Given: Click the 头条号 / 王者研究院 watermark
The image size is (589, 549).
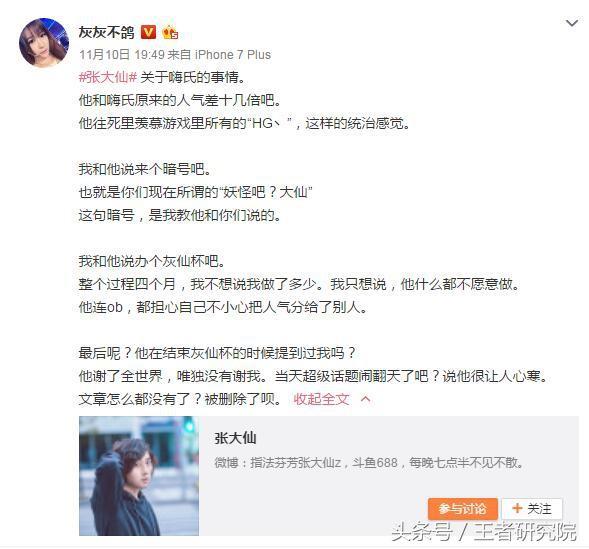Looking at the screenshot, I should tap(484, 532).
